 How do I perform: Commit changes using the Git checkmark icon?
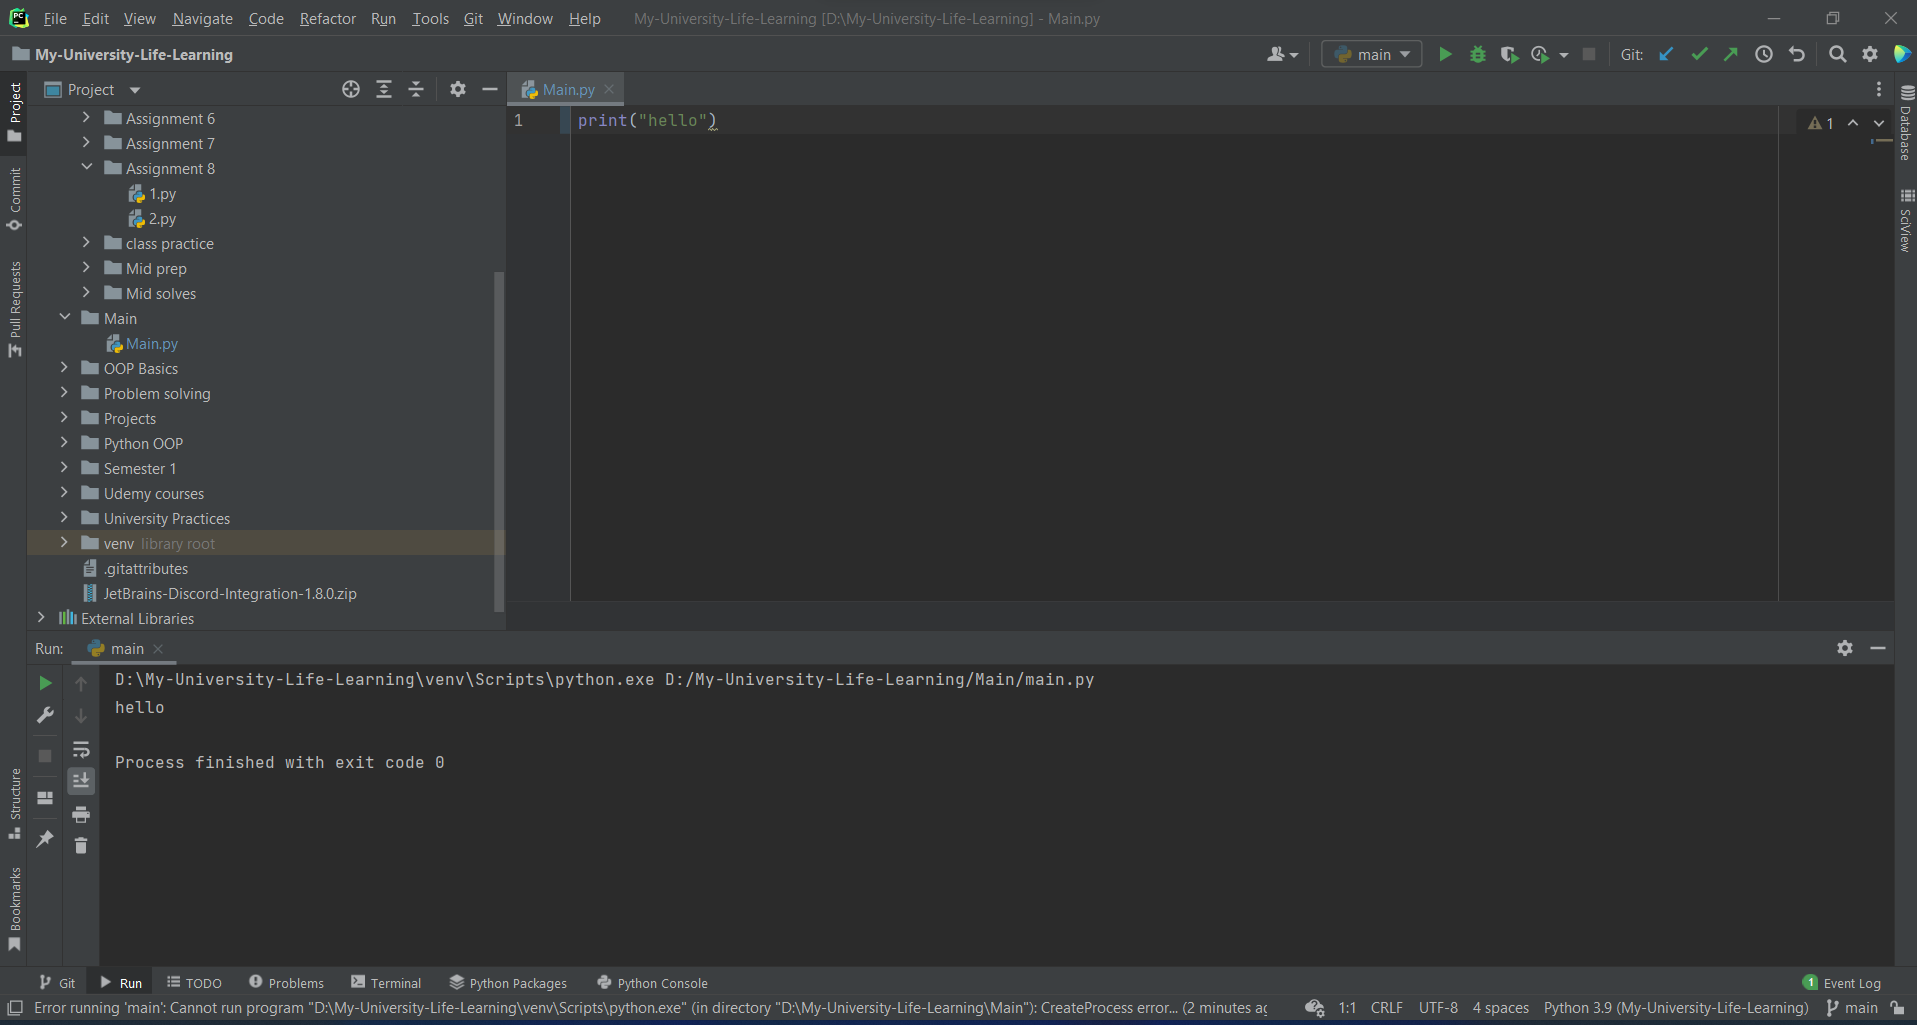coord(1699,54)
